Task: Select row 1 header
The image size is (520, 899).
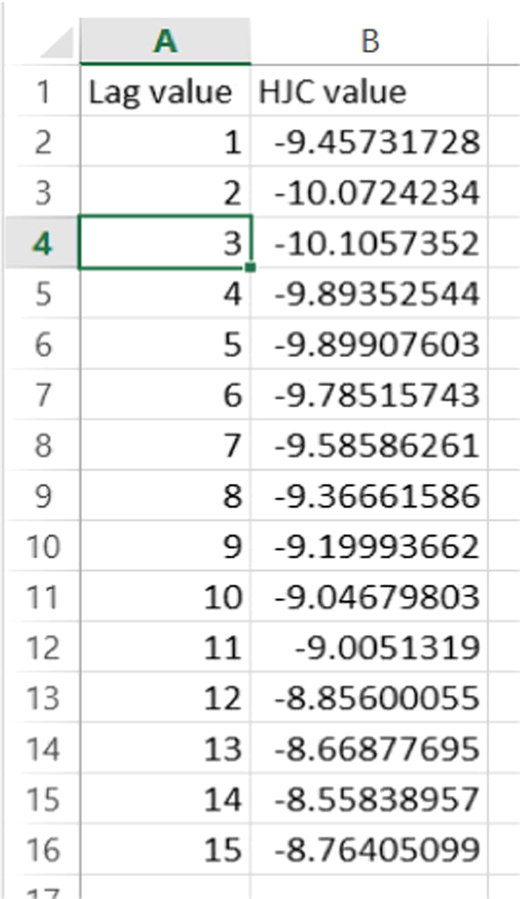Action: pyautogui.click(x=42, y=92)
